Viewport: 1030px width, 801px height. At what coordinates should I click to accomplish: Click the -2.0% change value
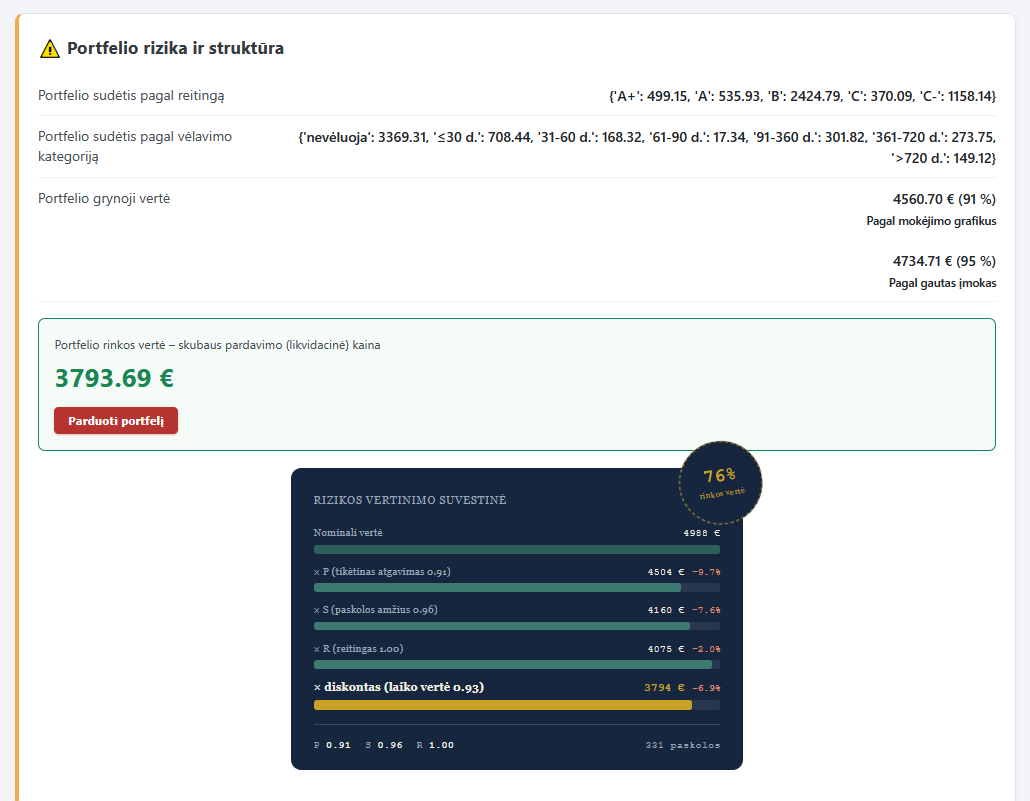706,649
